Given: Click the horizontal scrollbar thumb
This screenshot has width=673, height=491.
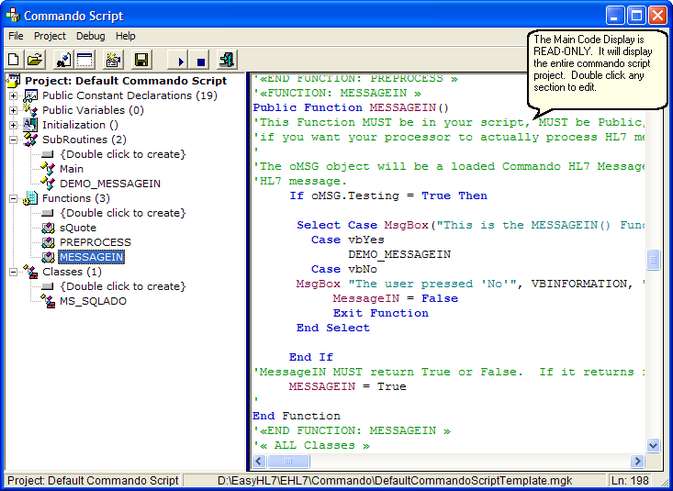Looking at the screenshot, I should [x=288, y=461].
